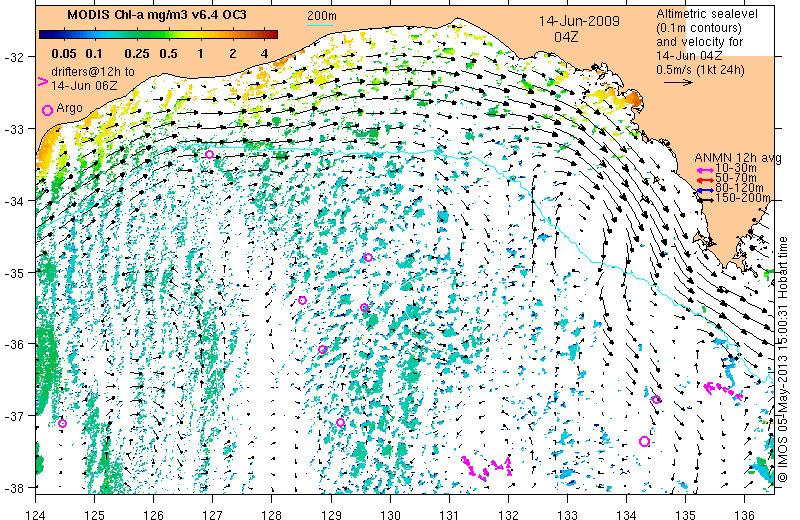800x520 pixels.
Task: Click the cyan 200m contour legend line
Action: [x=320, y=25]
